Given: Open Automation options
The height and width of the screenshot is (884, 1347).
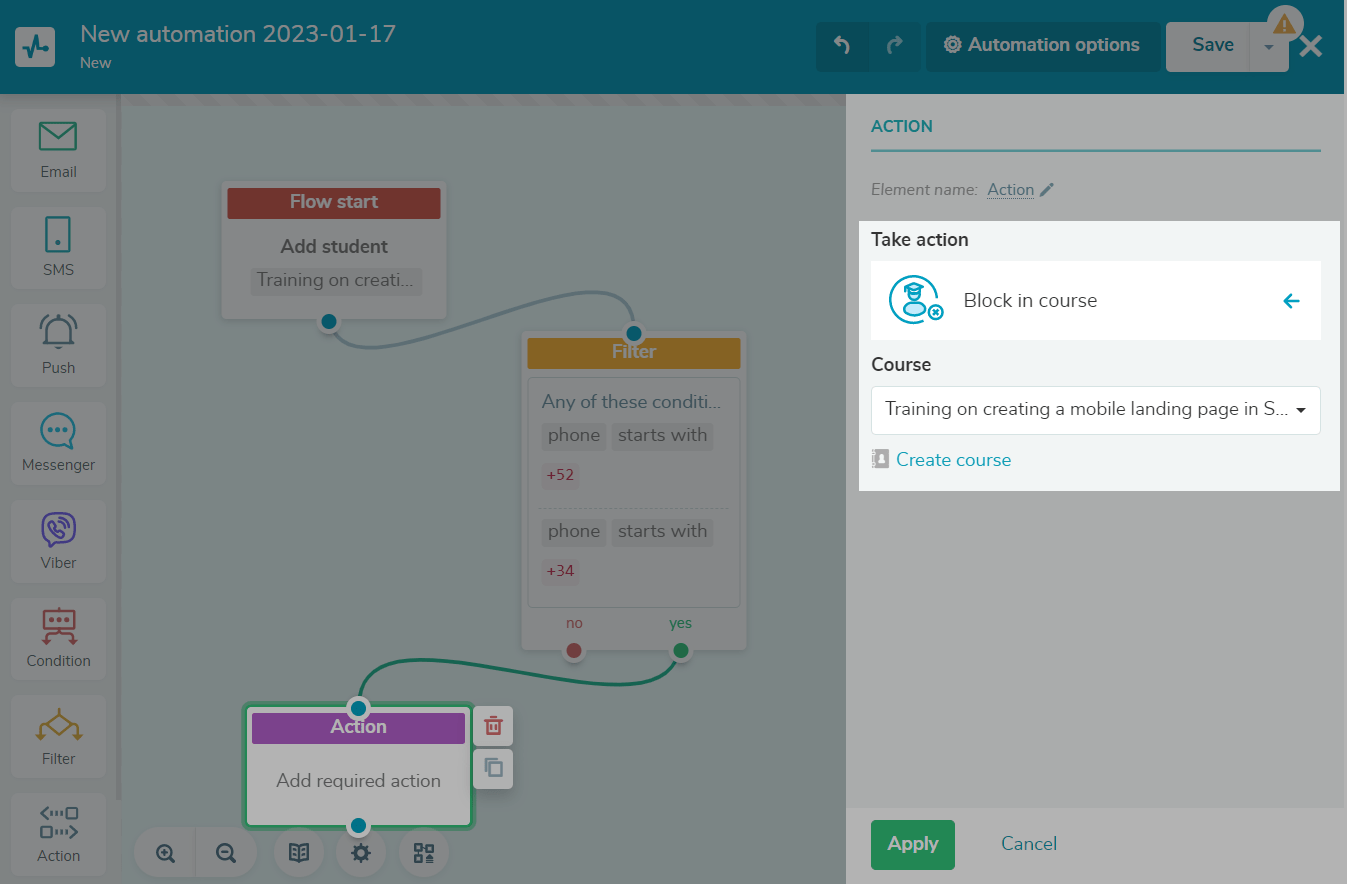Looking at the screenshot, I should (1042, 46).
